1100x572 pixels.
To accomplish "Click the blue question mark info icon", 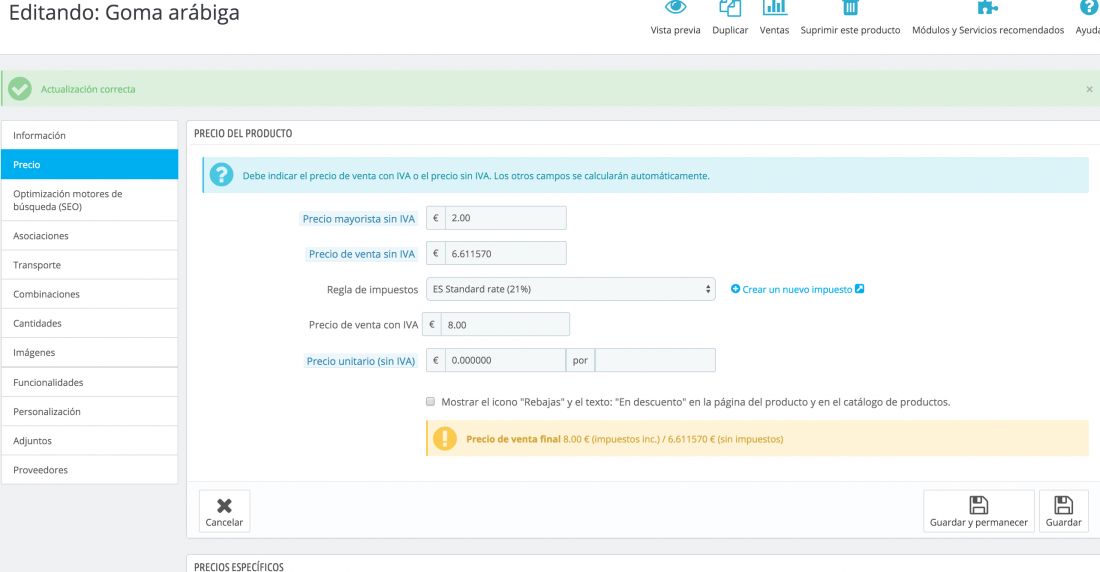I will 221,175.
